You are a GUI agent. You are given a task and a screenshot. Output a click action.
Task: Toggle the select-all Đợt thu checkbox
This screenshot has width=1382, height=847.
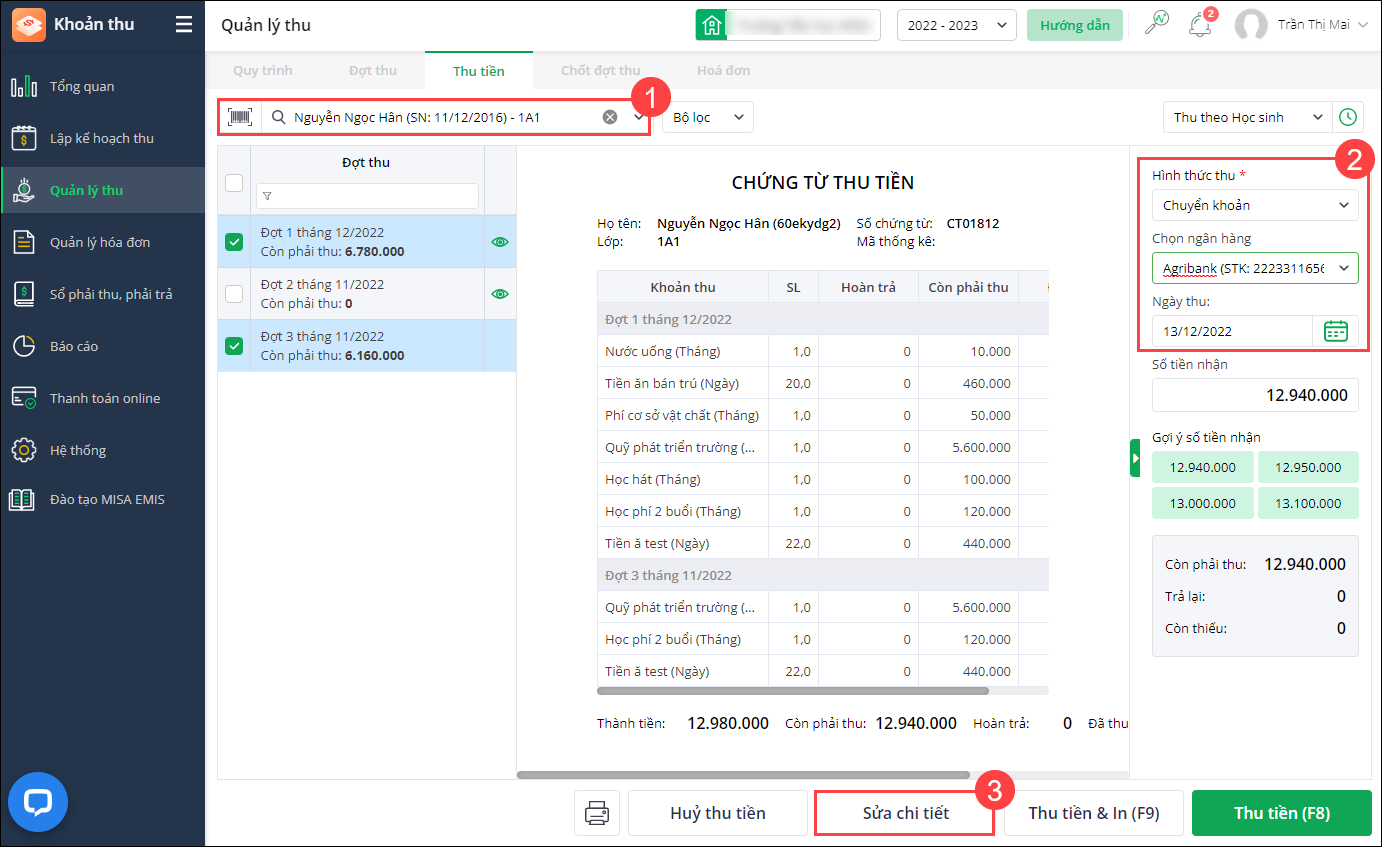[x=234, y=183]
